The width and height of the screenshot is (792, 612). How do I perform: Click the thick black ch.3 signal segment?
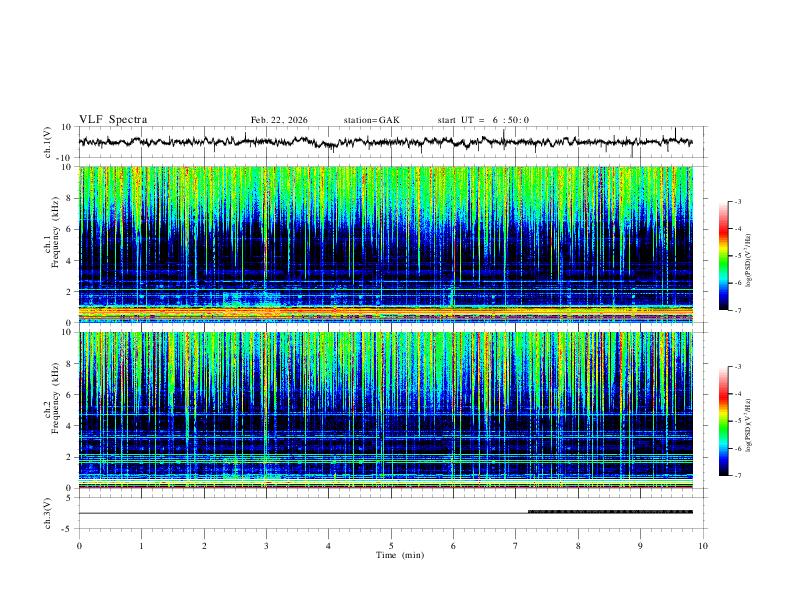[610, 512]
